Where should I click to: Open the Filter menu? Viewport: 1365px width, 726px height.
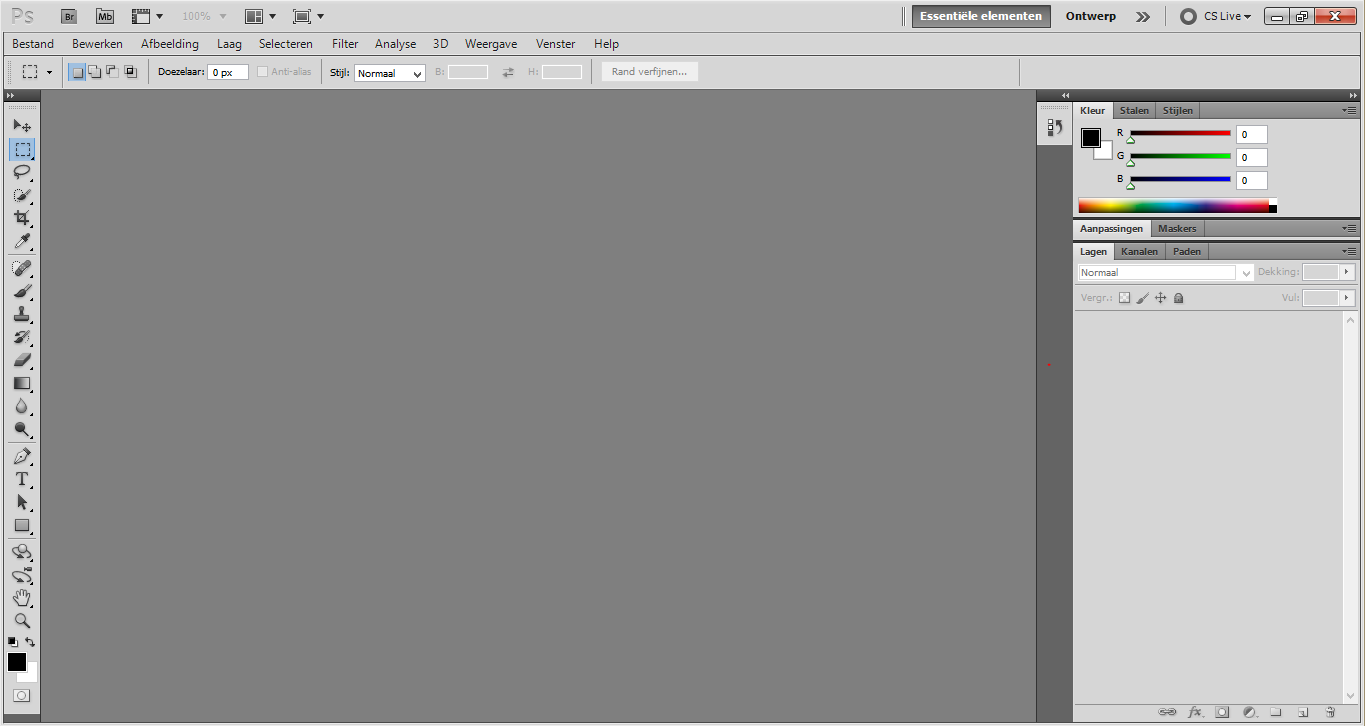click(x=345, y=44)
